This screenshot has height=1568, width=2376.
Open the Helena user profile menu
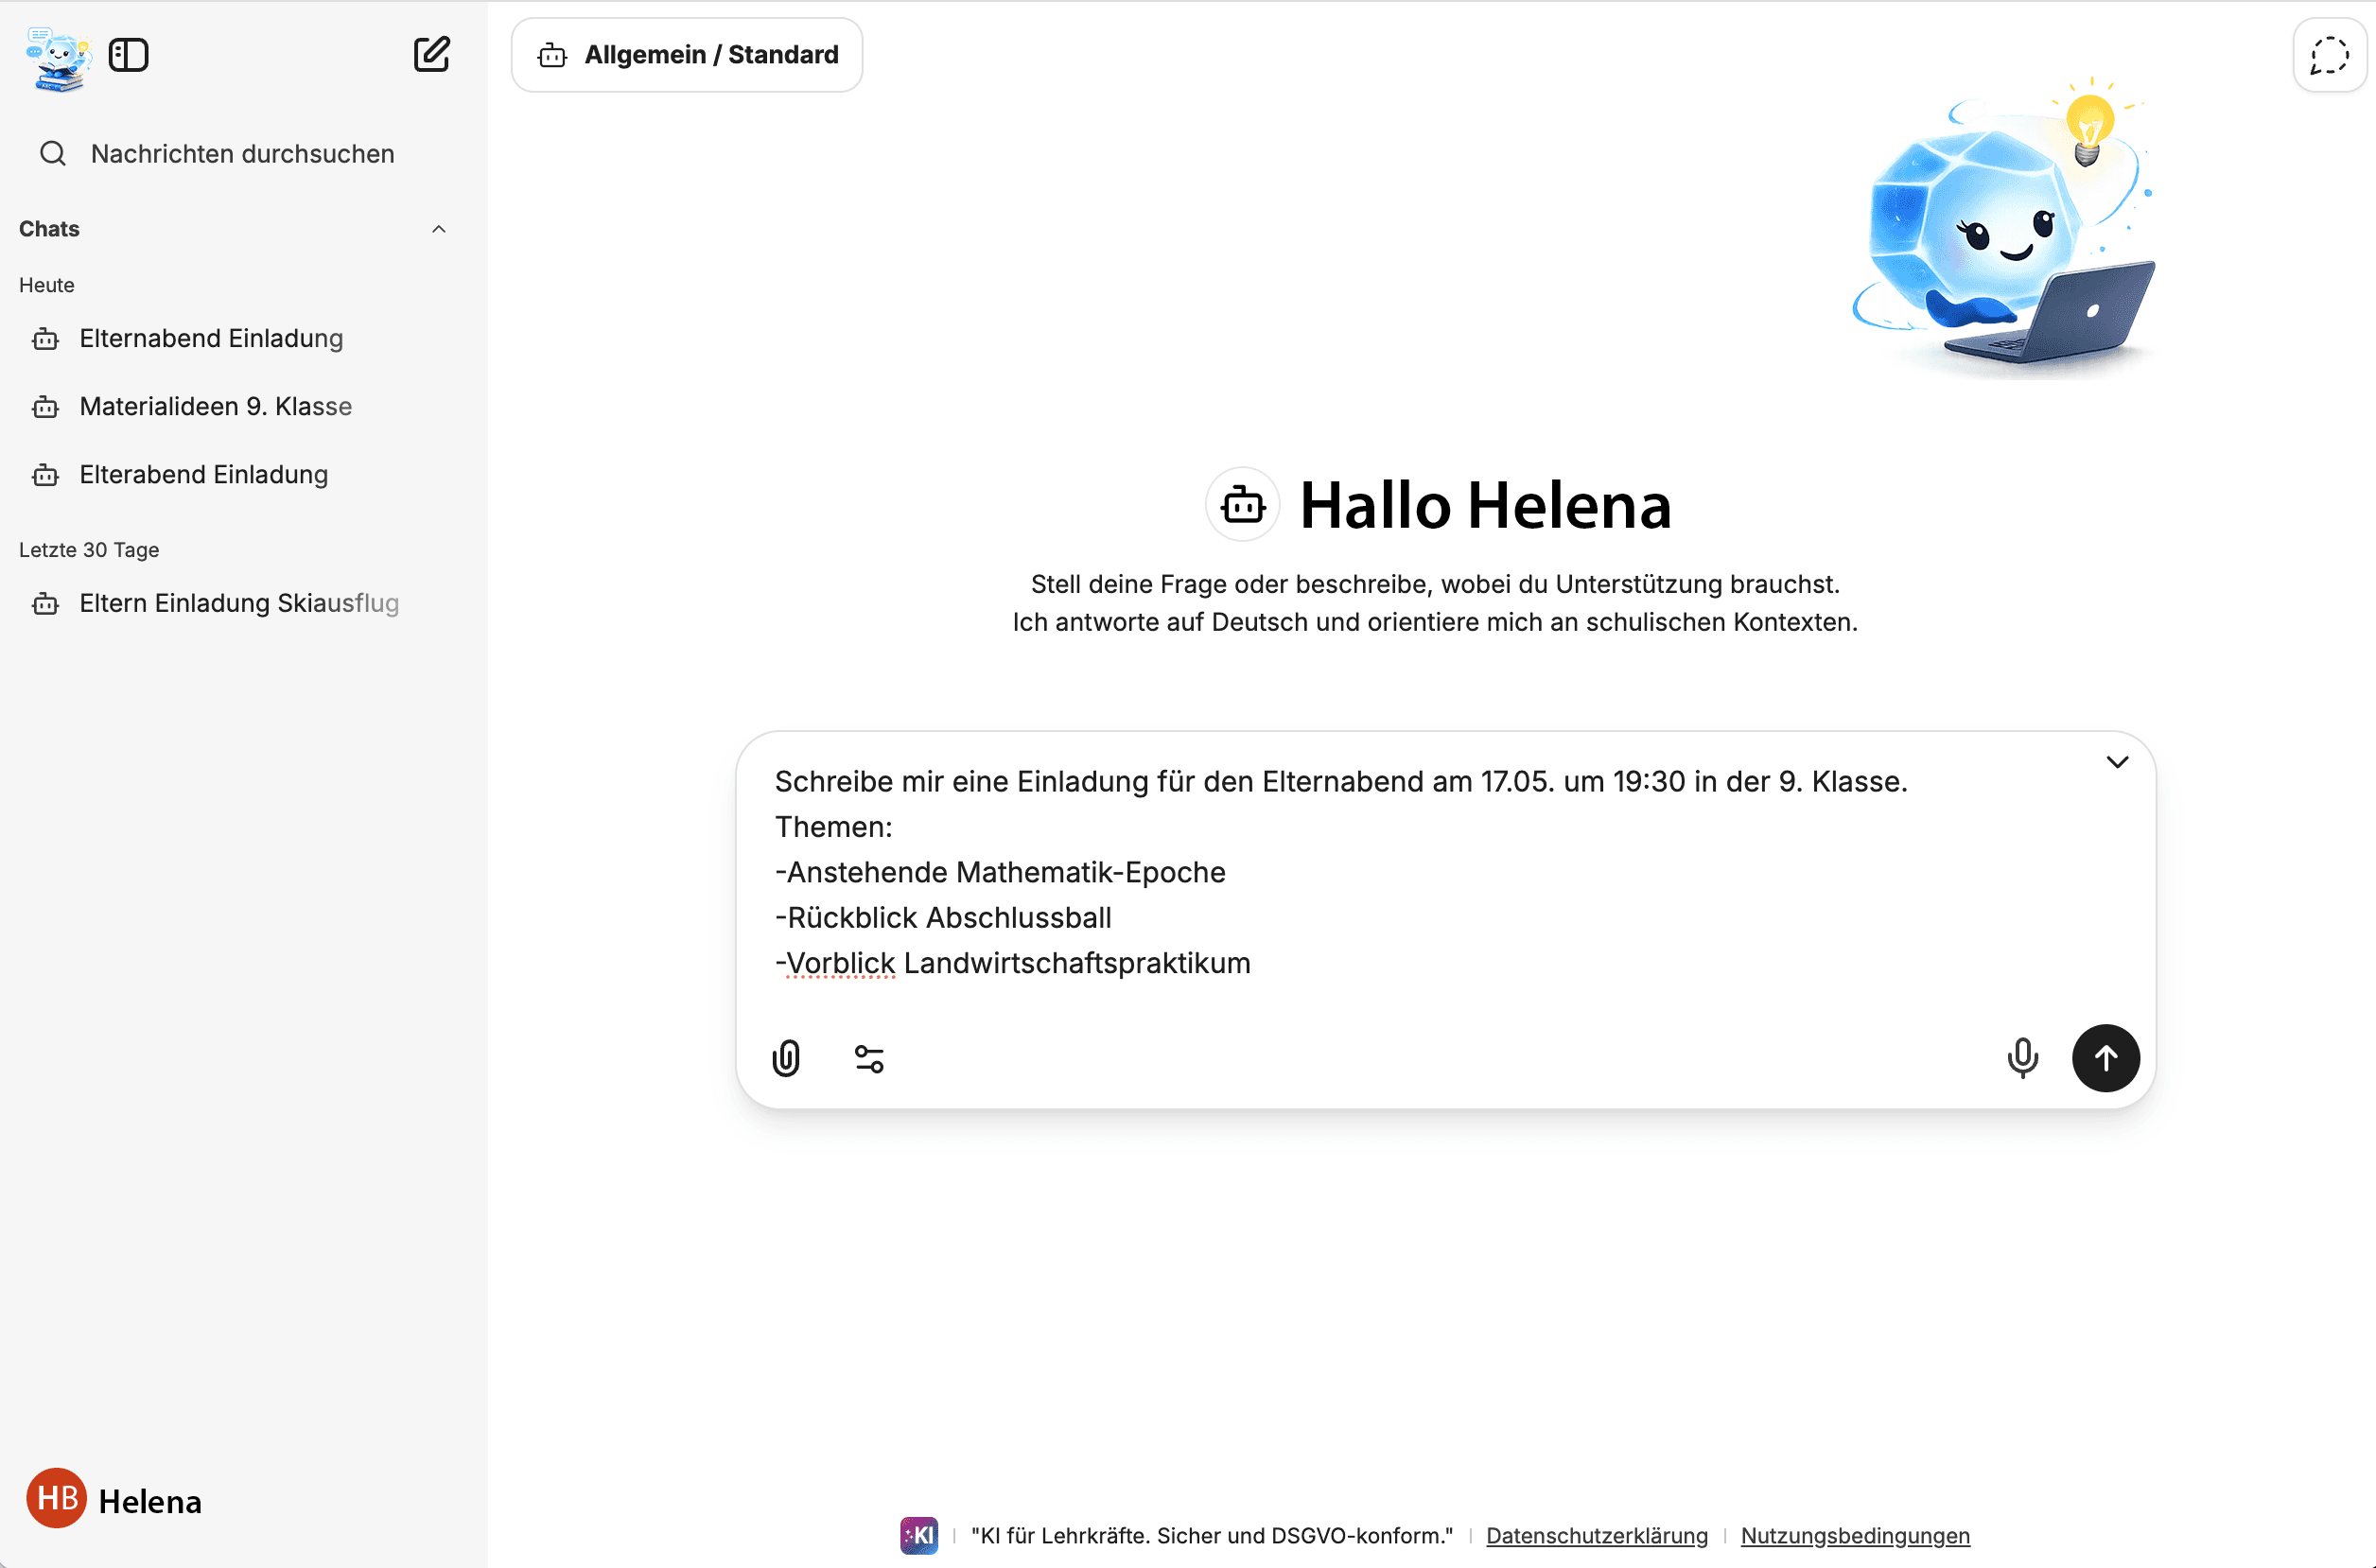[115, 1500]
